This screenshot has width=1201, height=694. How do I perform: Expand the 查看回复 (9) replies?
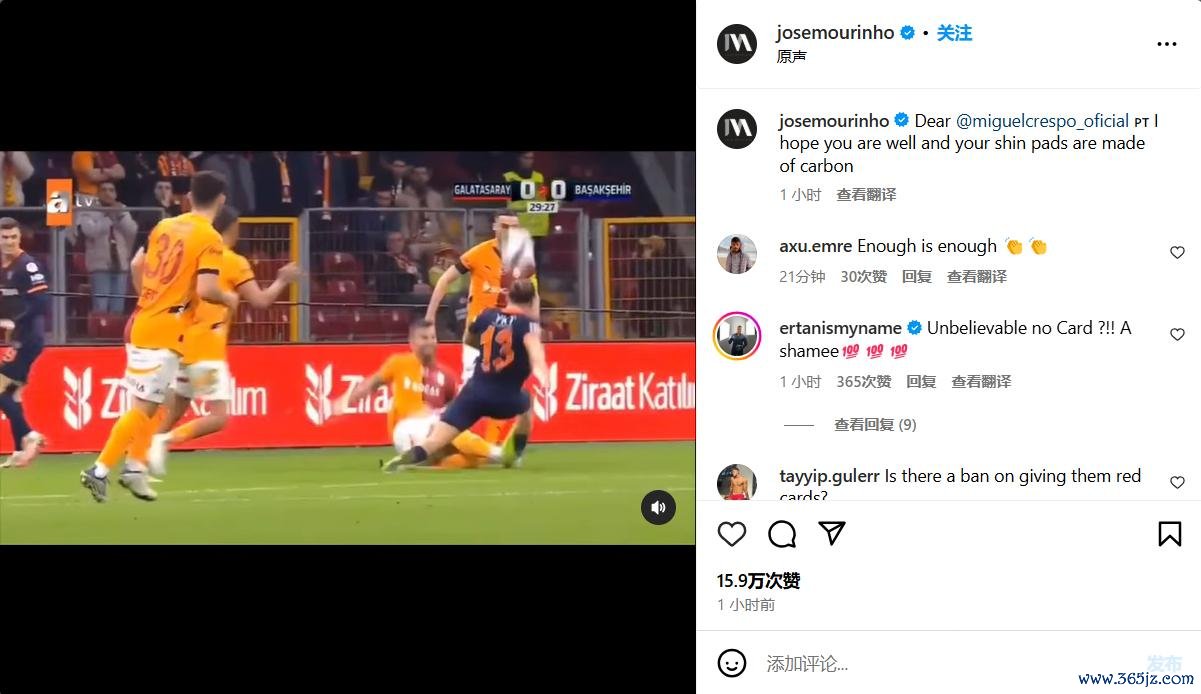pos(875,425)
